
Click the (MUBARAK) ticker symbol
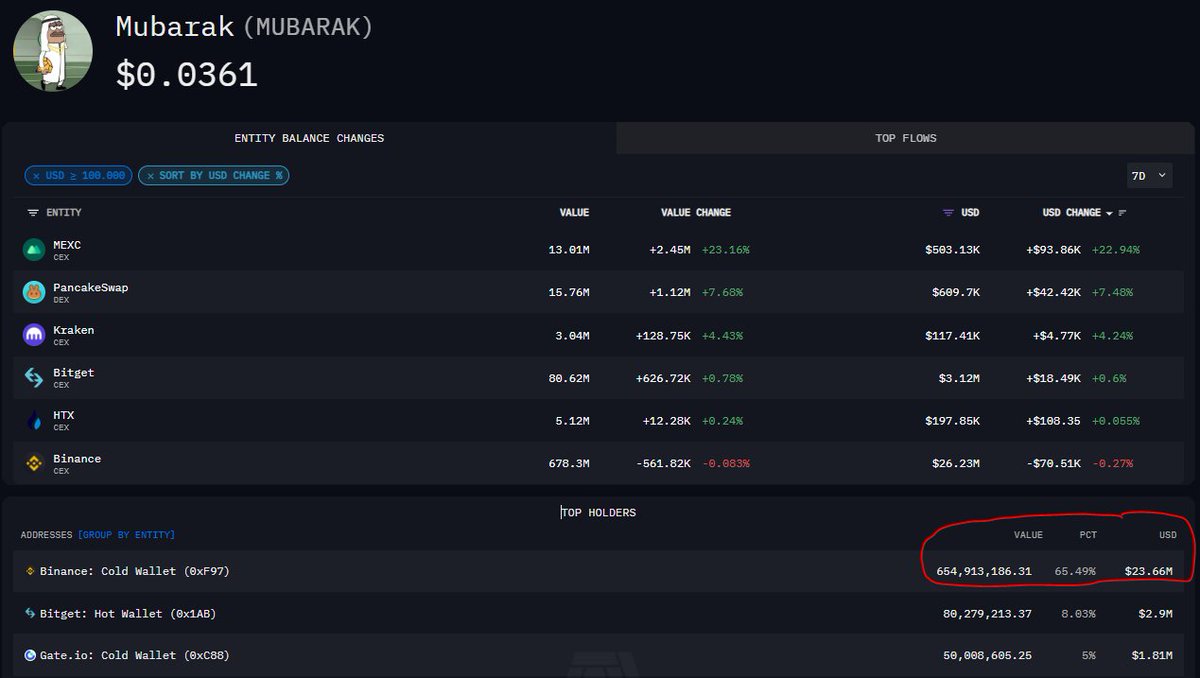[x=307, y=27]
